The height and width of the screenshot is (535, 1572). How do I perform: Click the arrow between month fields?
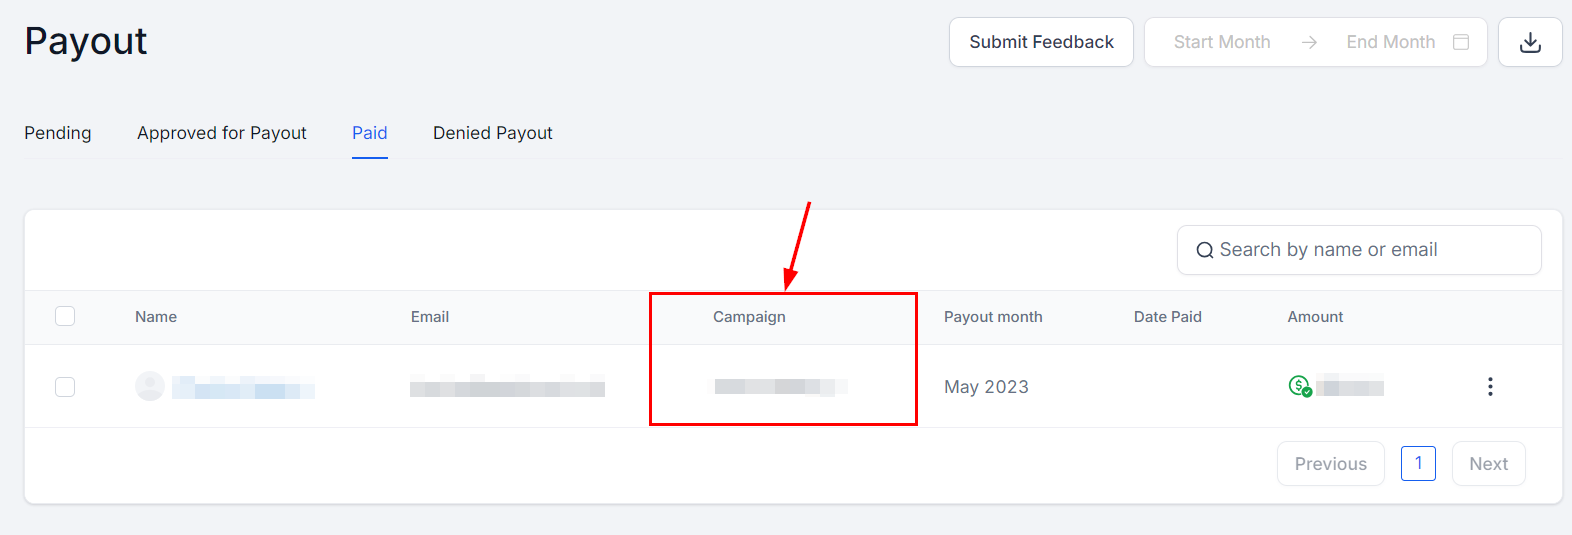tap(1309, 42)
